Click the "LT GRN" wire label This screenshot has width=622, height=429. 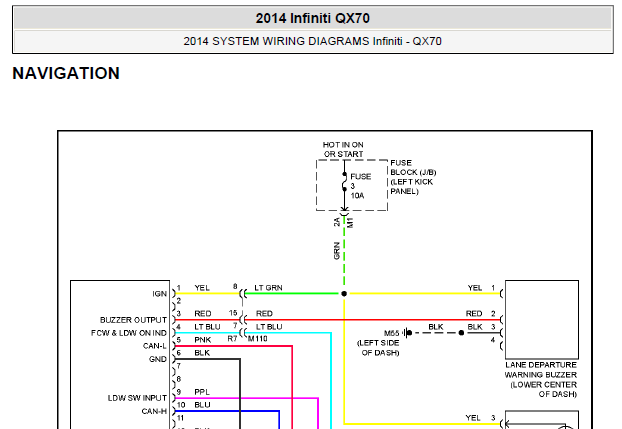pyautogui.click(x=269, y=288)
